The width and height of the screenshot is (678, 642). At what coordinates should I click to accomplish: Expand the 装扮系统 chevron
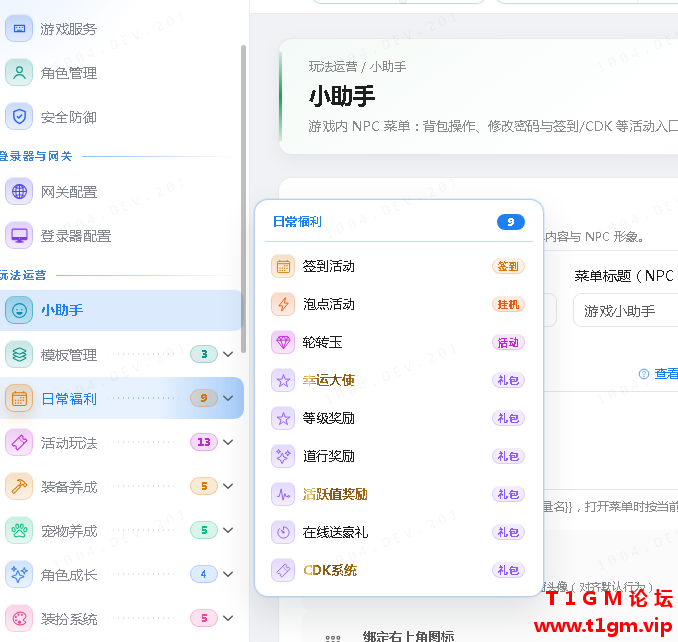pos(228,619)
